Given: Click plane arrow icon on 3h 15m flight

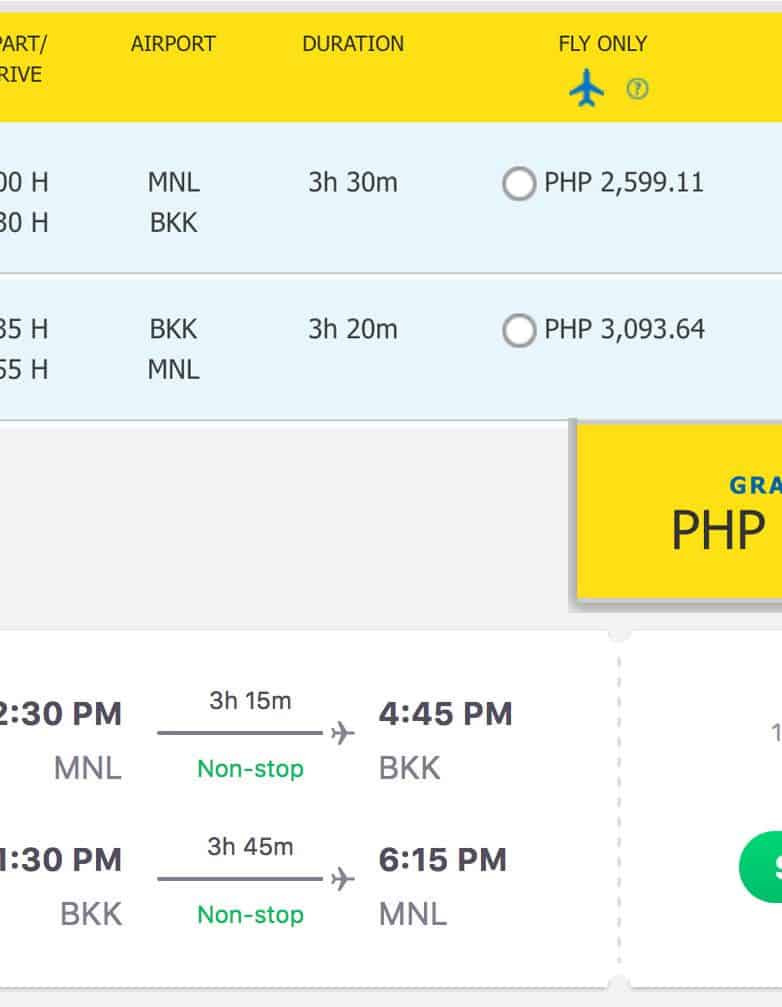Looking at the screenshot, I should click(x=343, y=734).
